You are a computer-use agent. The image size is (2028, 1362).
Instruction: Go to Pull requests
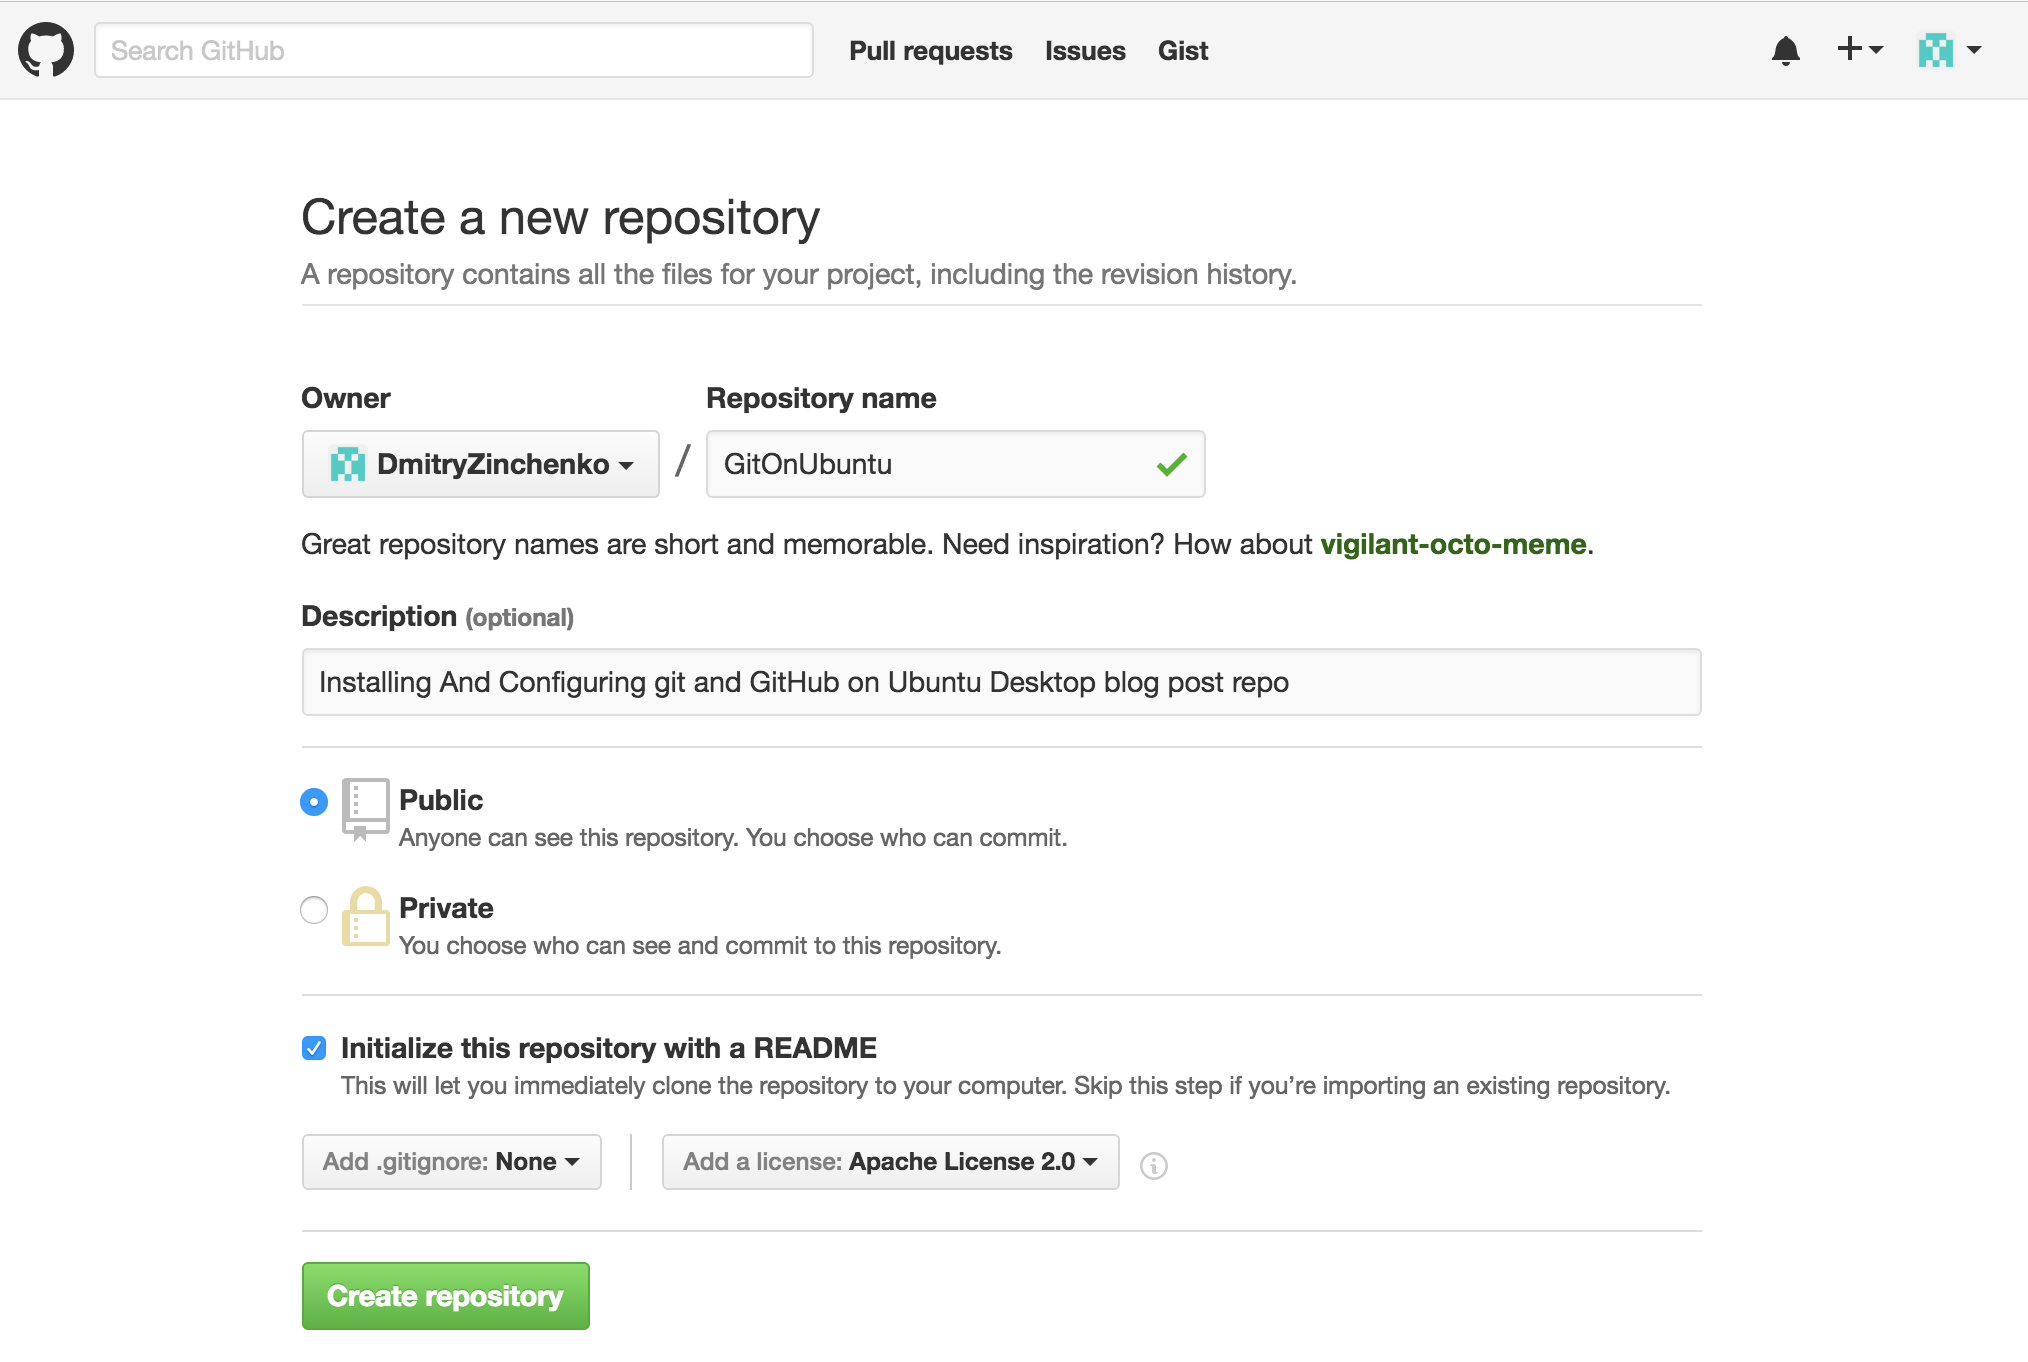(930, 51)
